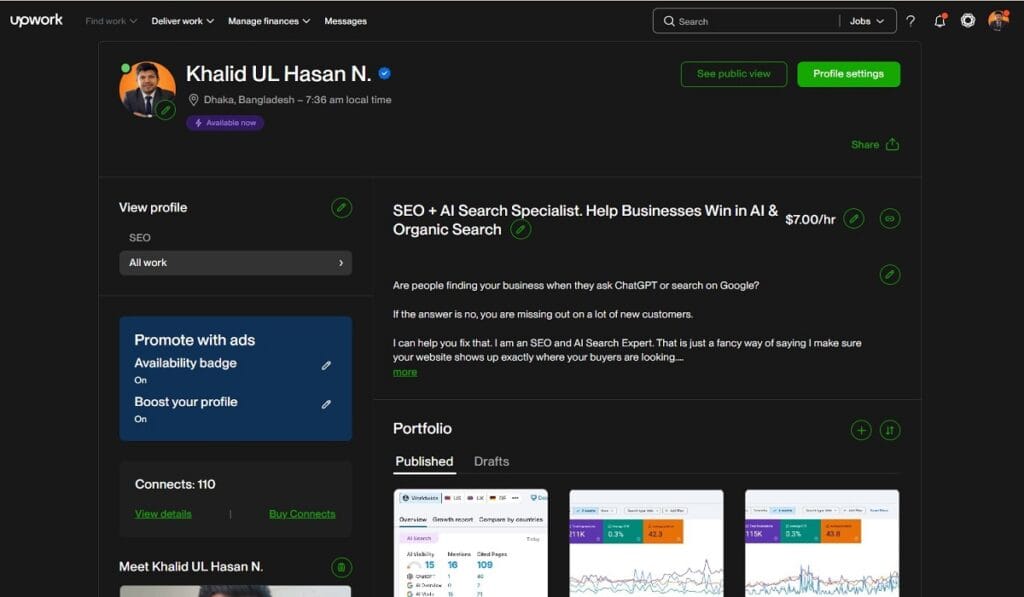
Task: Reorder portfolio items arrows icon
Action: (889, 430)
